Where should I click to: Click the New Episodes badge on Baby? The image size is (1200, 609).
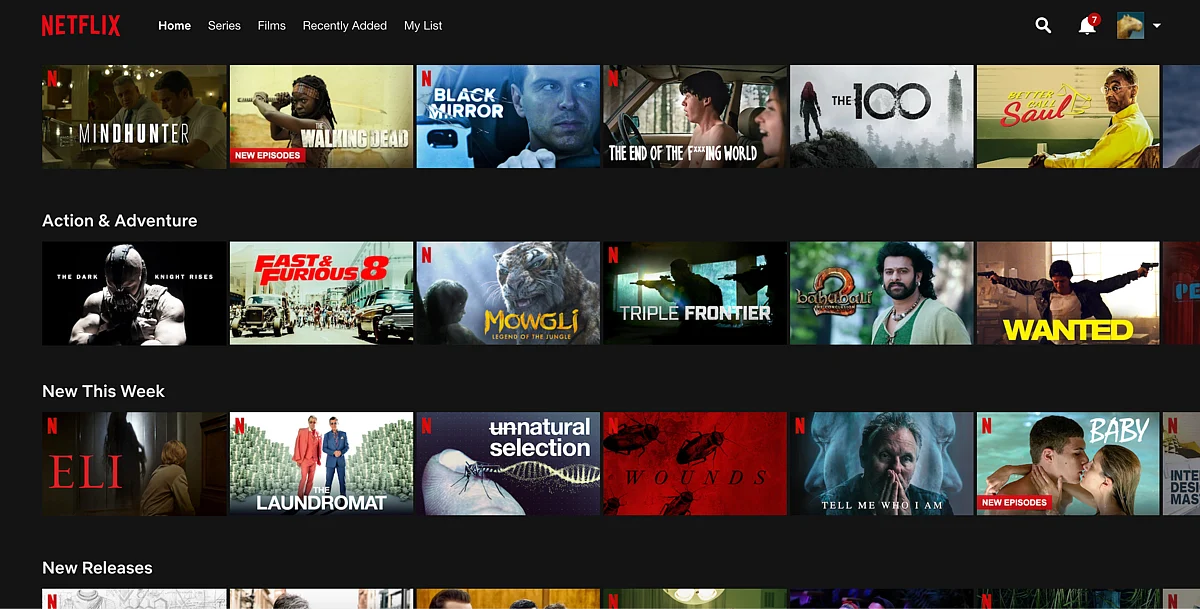(1014, 503)
